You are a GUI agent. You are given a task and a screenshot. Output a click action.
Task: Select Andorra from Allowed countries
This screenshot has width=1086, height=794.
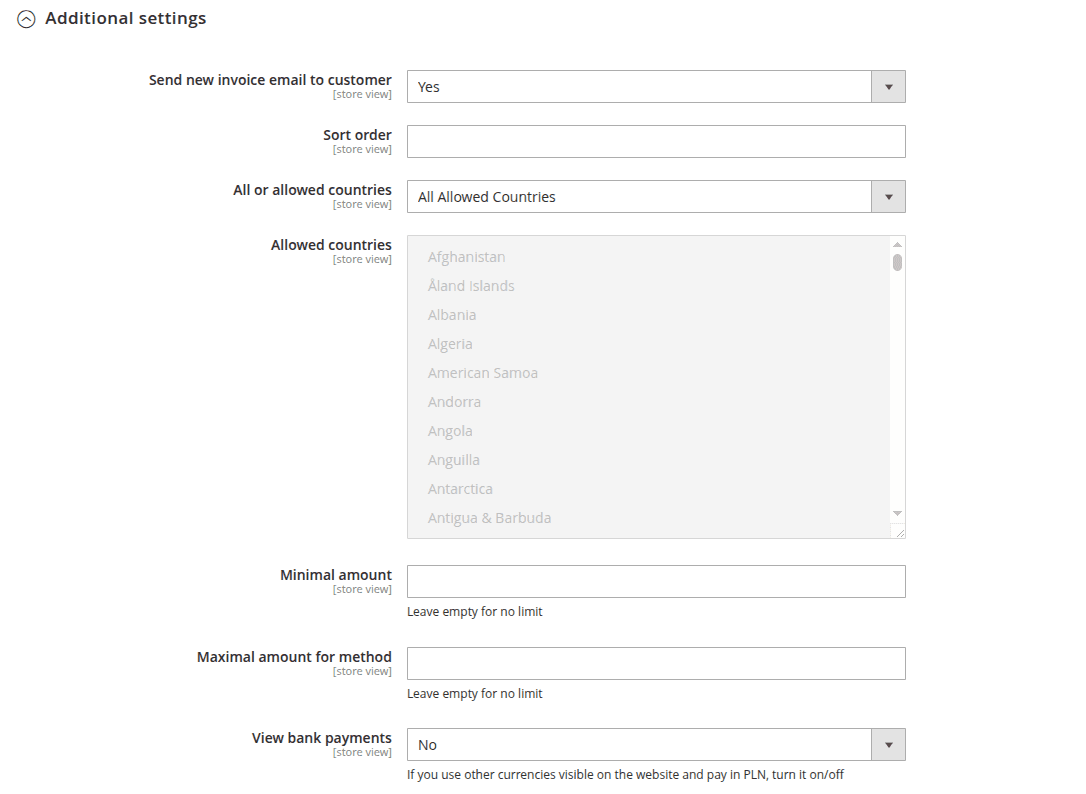point(454,401)
